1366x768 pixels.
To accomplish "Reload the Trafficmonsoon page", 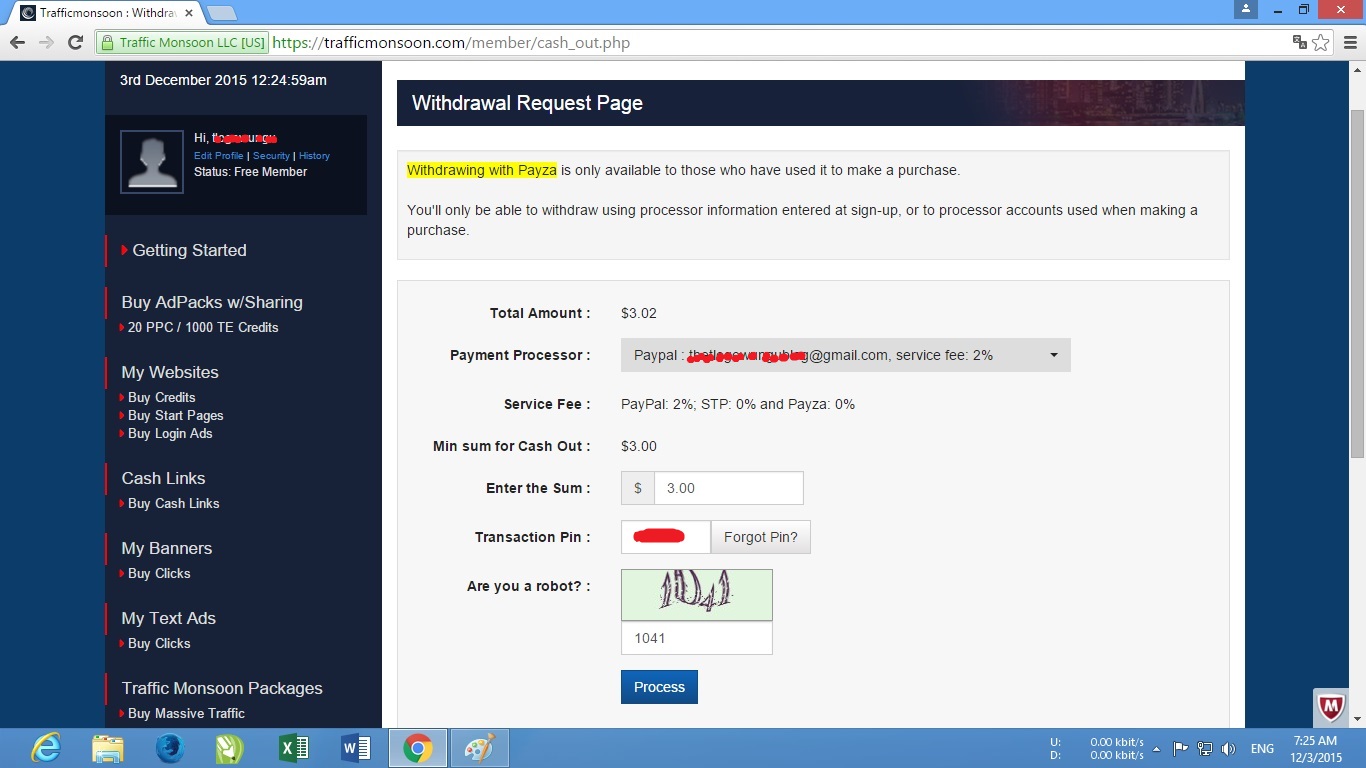I will tap(75, 42).
